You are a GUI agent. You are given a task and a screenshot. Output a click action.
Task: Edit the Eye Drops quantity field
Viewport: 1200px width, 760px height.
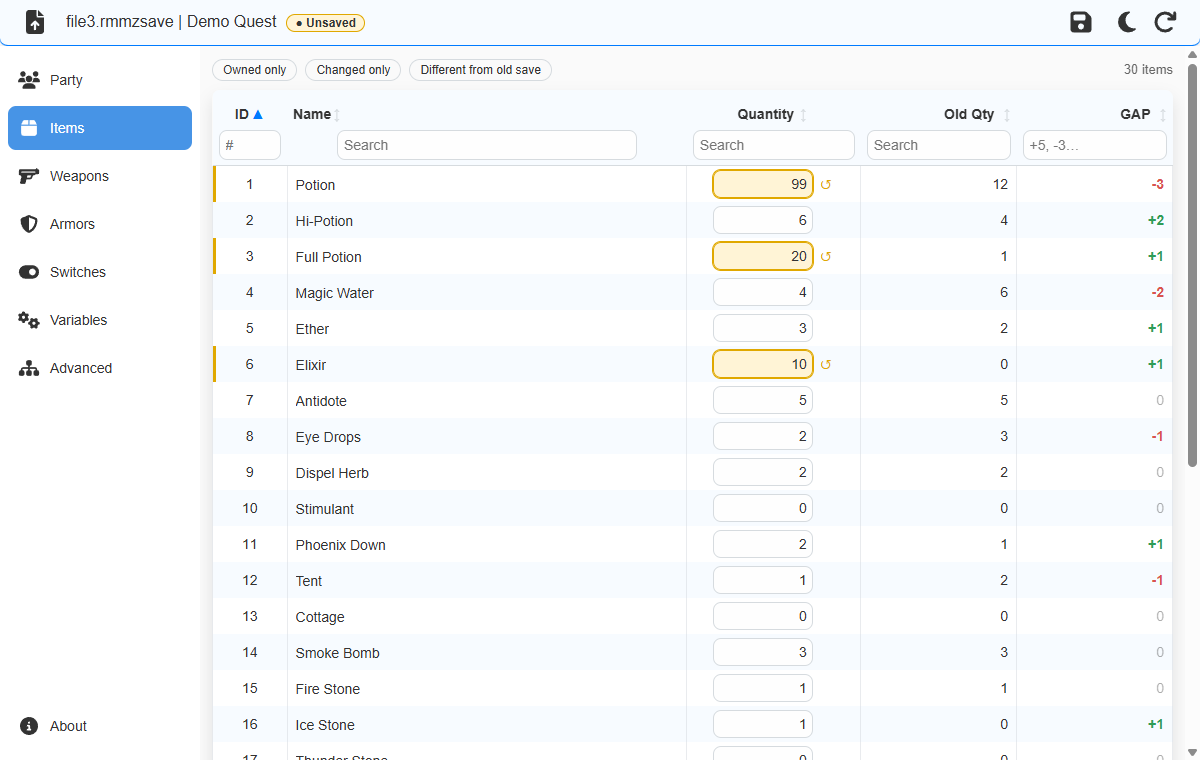pos(763,436)
